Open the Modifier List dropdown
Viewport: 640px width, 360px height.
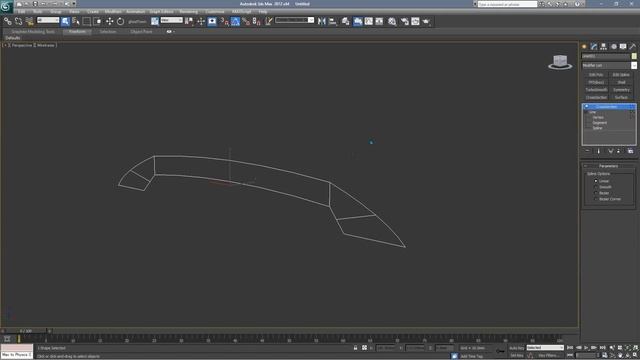[634, 65]
